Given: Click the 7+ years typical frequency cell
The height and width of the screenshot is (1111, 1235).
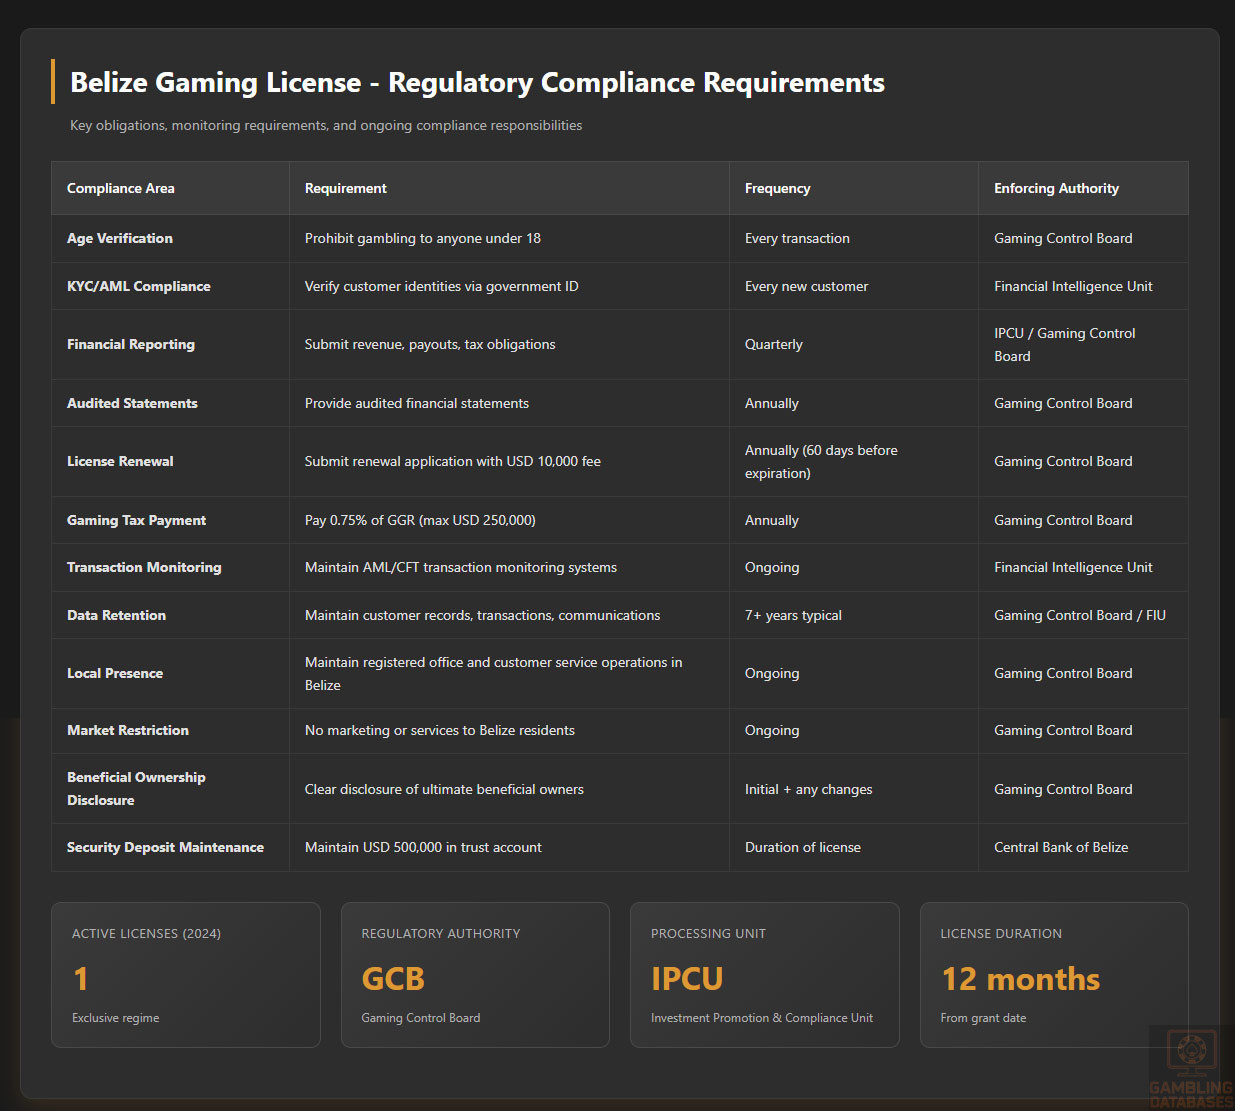Looking at the screenshot, I should 793,615.
